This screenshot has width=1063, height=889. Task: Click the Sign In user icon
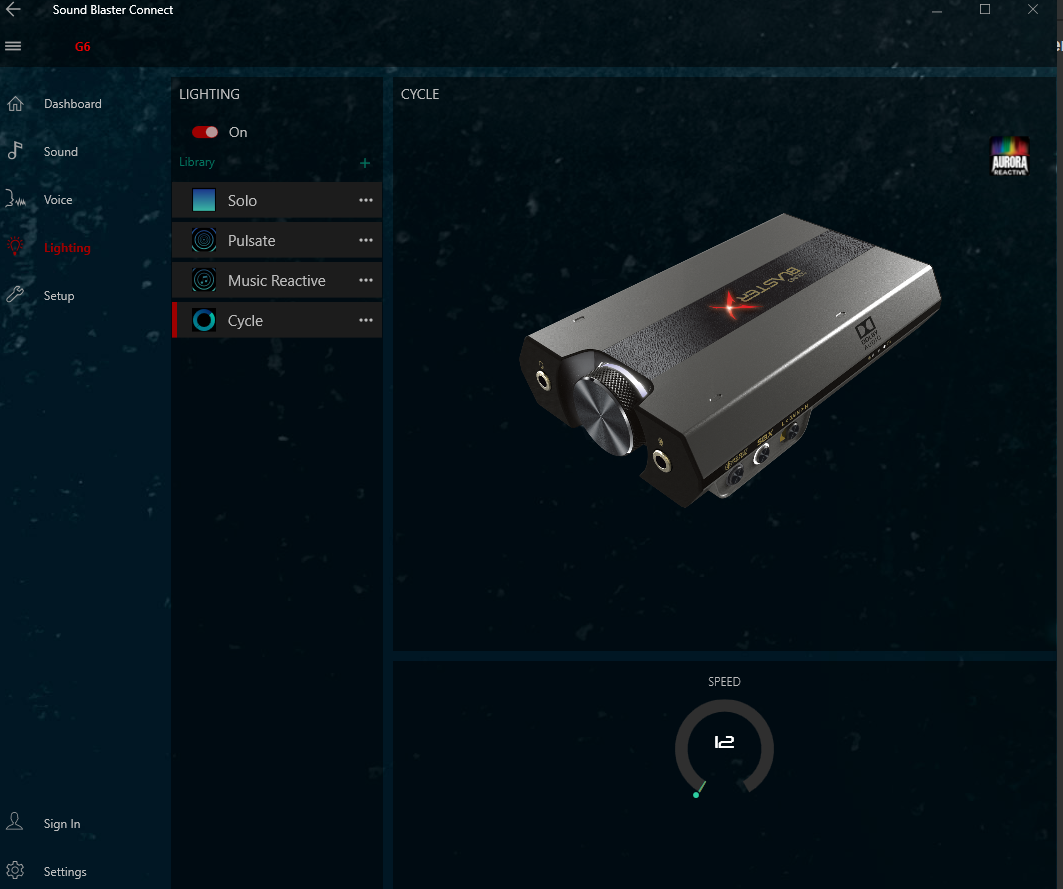14,822
